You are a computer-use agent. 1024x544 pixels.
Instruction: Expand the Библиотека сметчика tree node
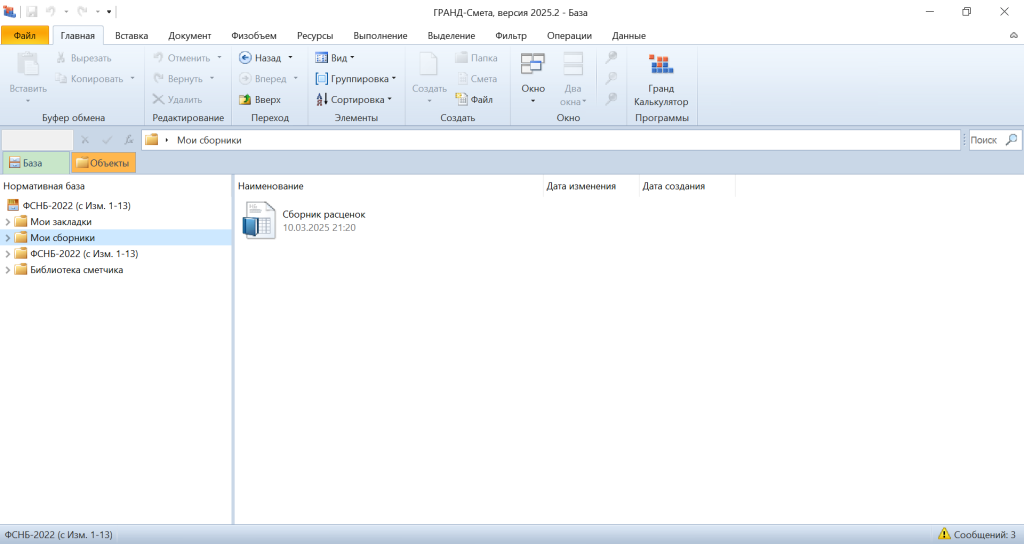click(x=9, y=270)
